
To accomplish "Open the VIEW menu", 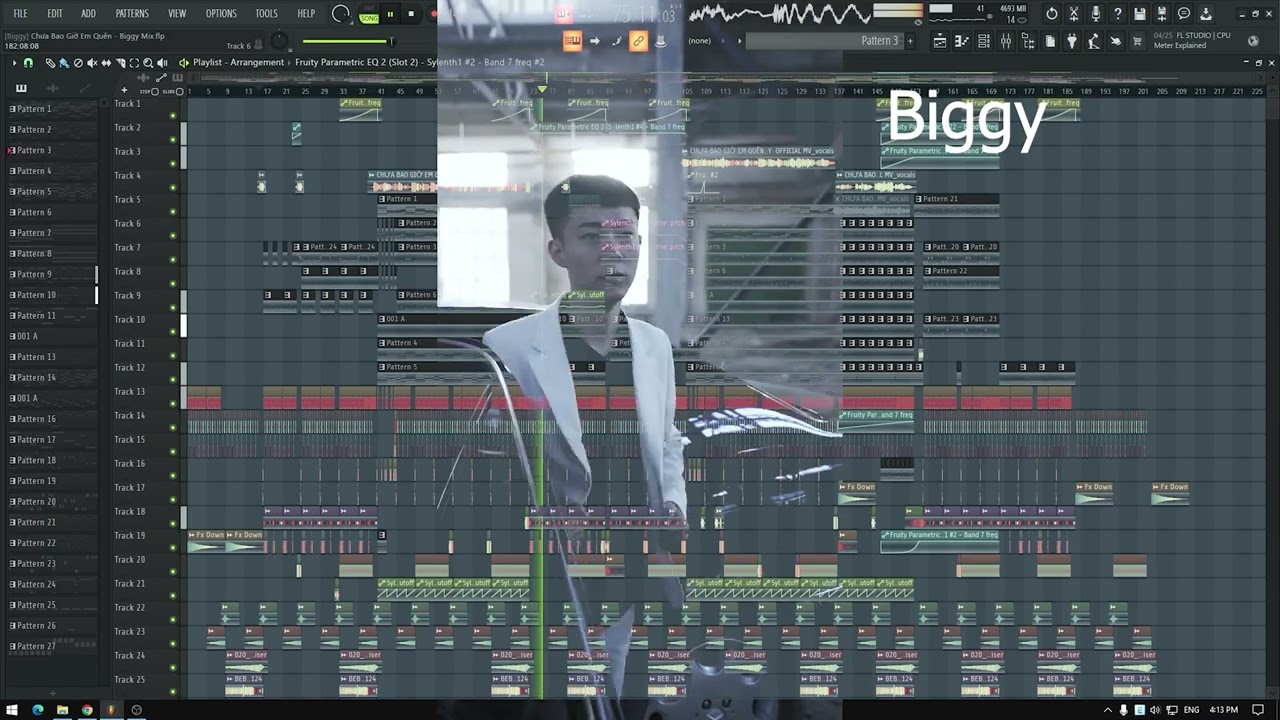I will 177,14.
